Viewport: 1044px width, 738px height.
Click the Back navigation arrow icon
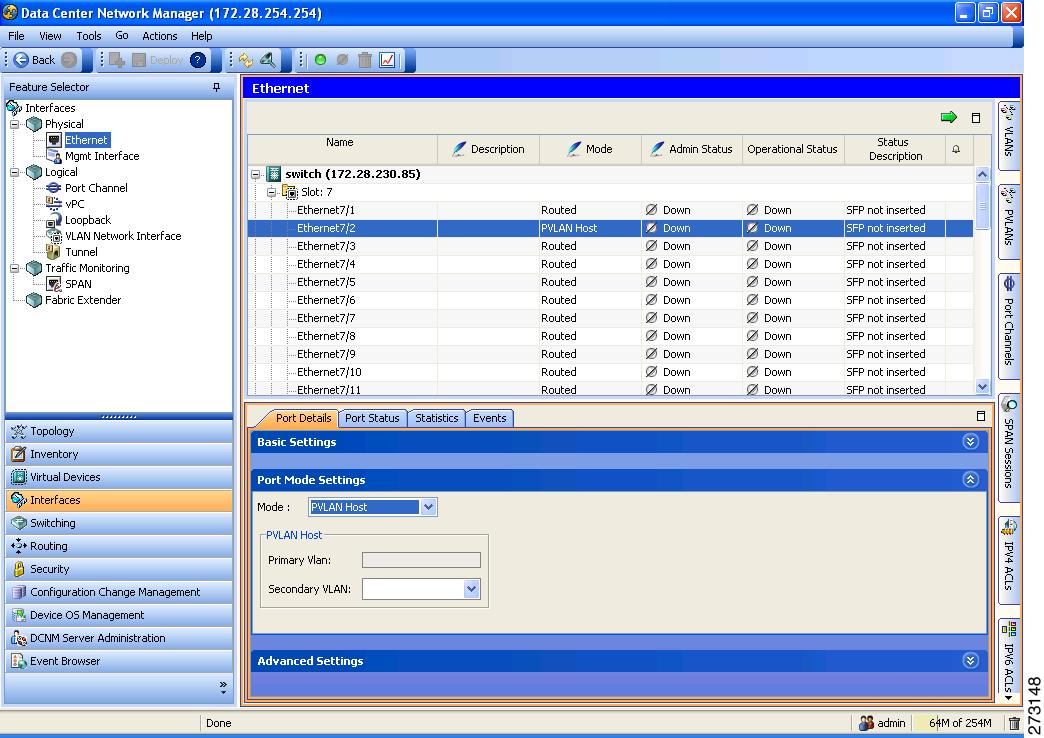pos(21,60)
